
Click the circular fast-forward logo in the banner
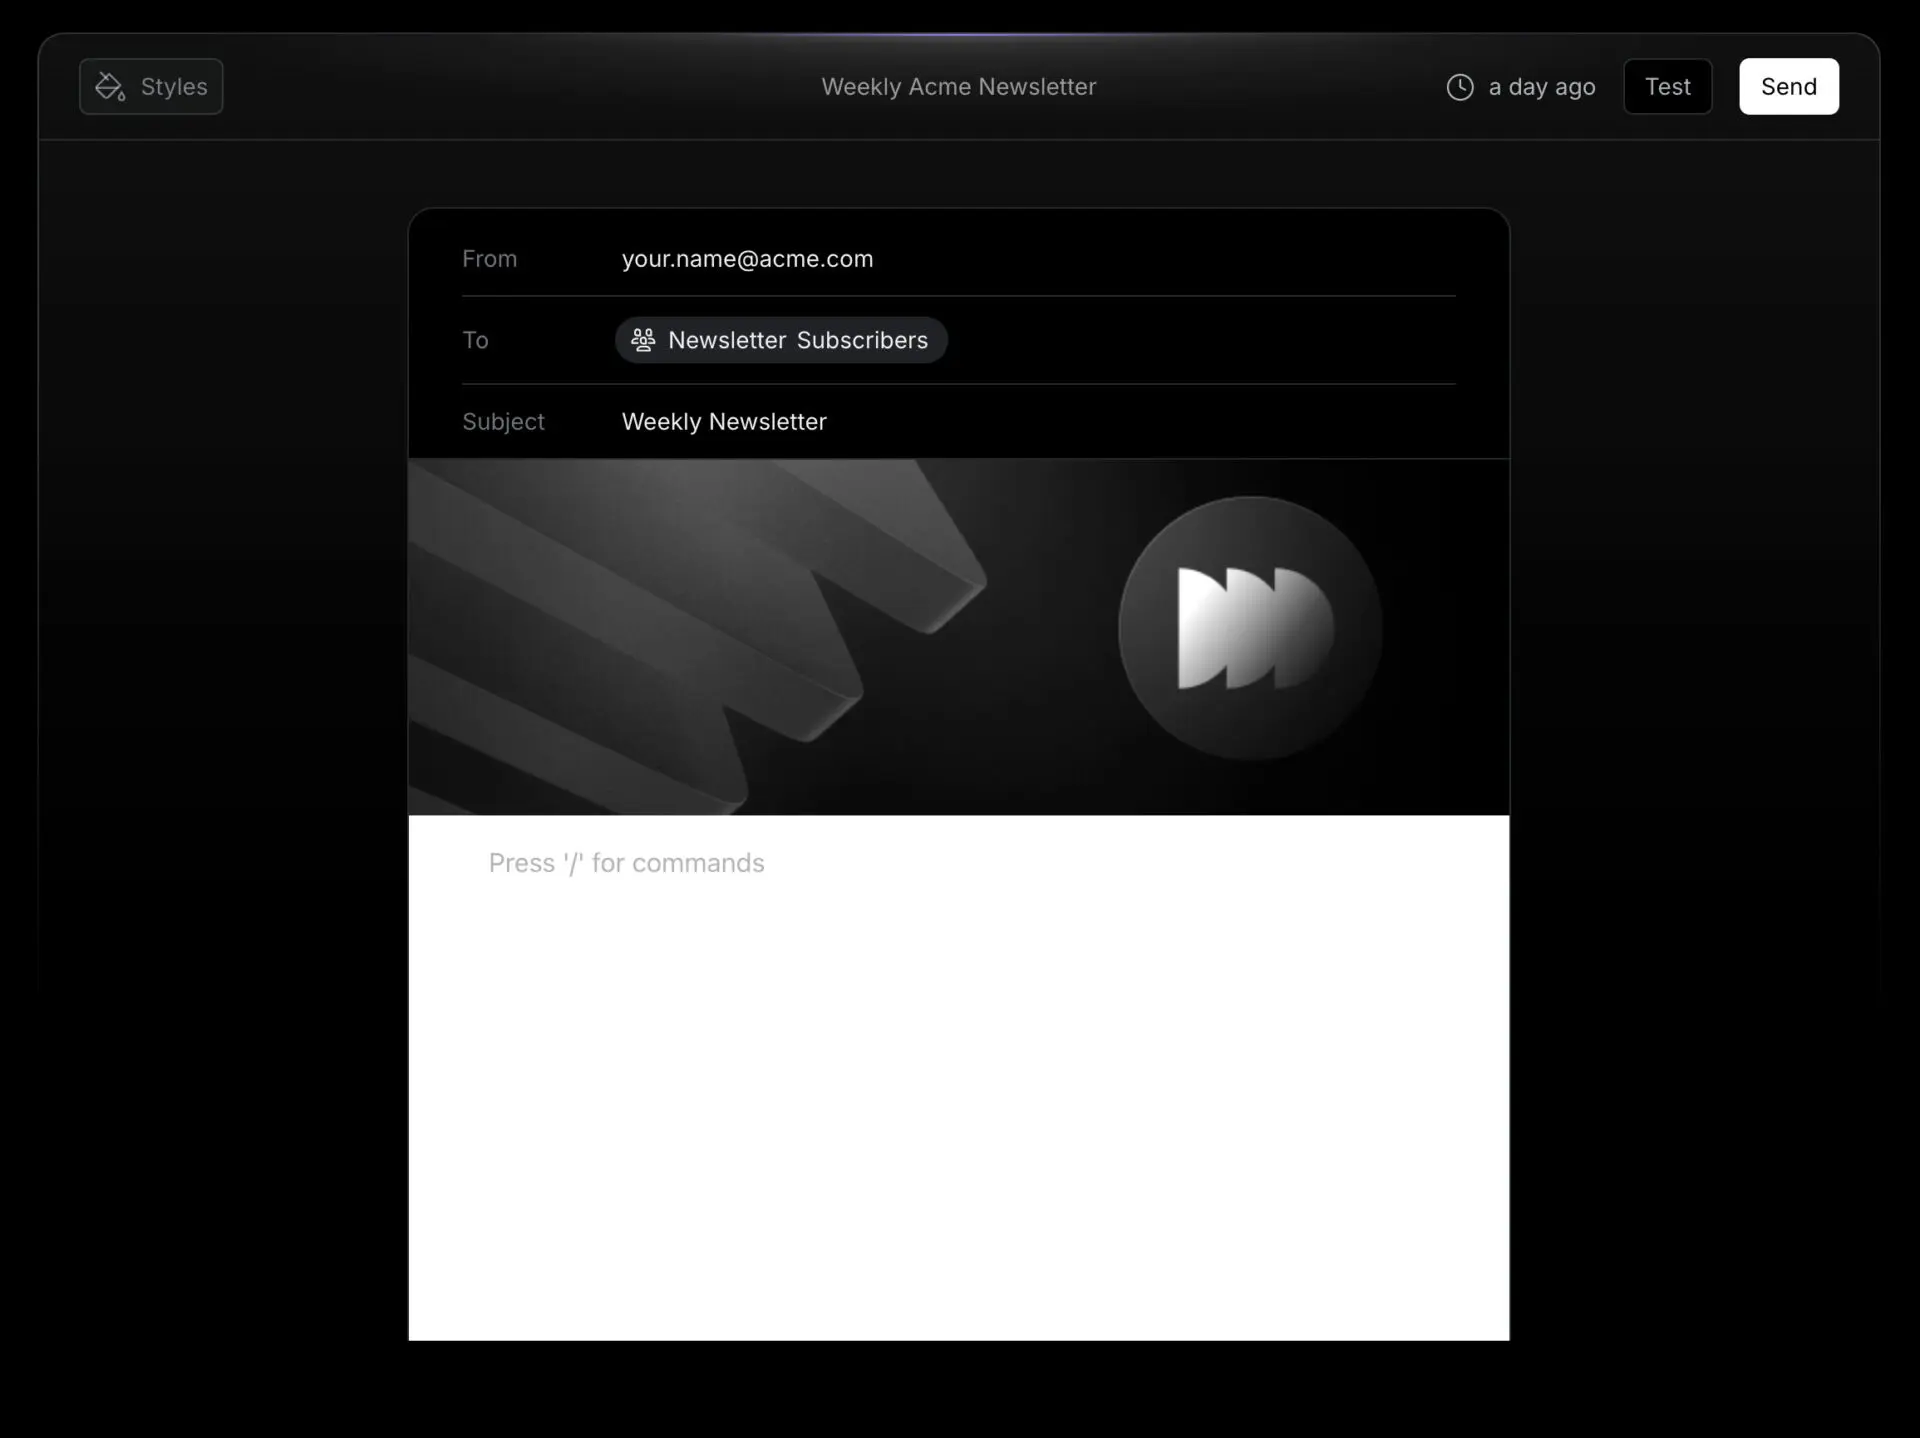click(x=1249, y=629)
